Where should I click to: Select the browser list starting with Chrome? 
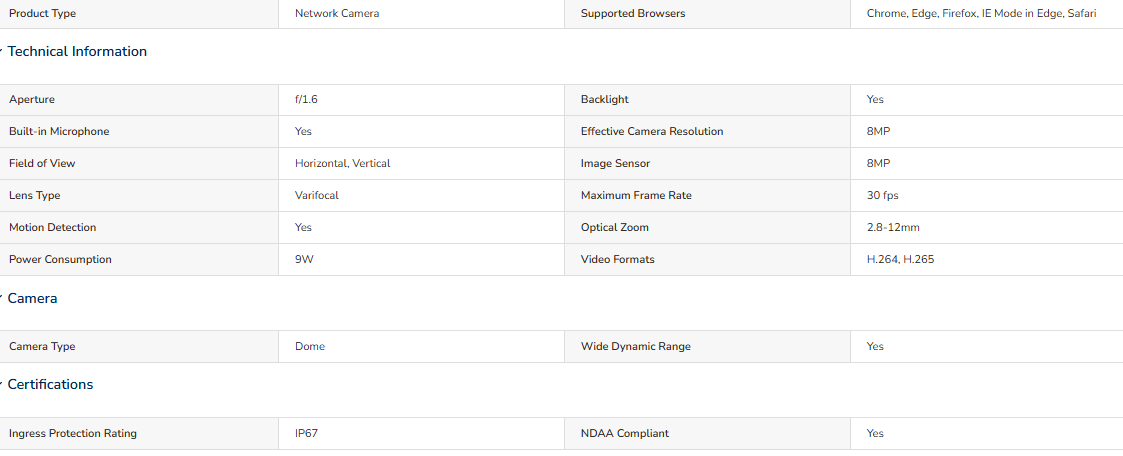pyautogui.click(x=981, y=14)
